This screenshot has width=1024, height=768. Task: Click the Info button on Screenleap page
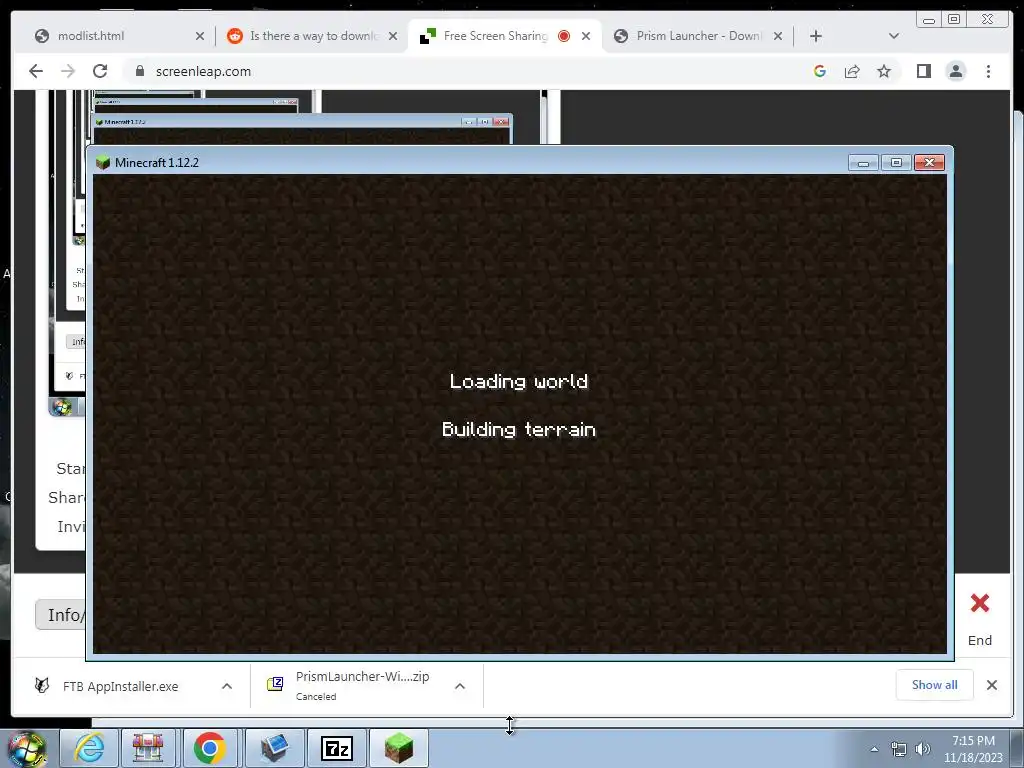tap(60, 615)
